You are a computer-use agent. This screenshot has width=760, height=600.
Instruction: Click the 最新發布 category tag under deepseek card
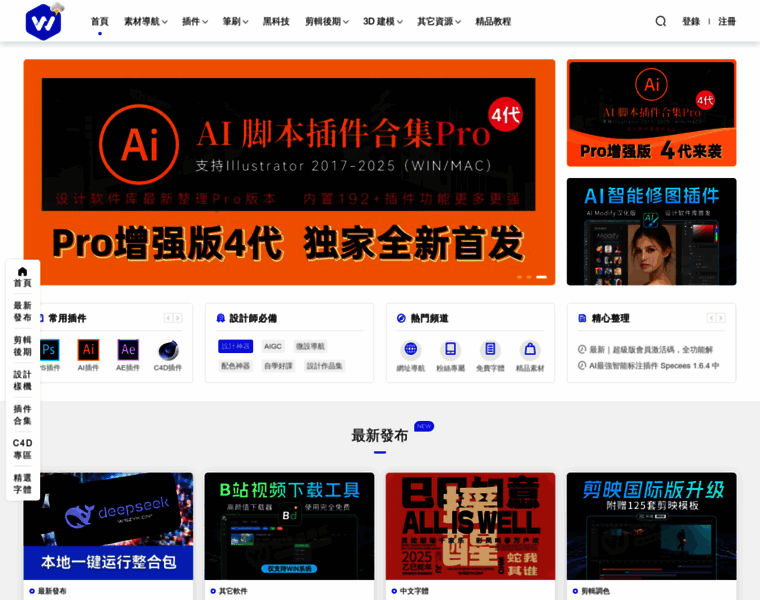[48, 591]
